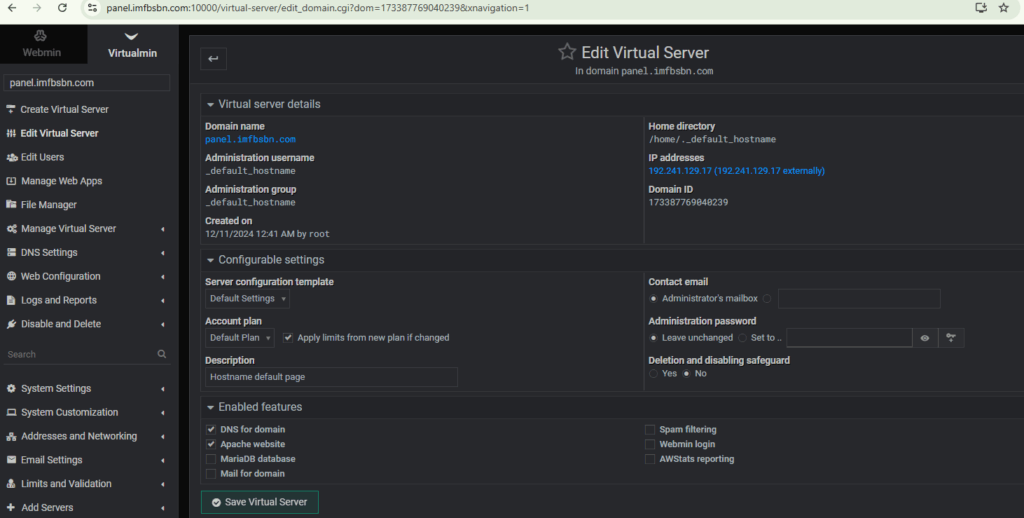Open the Account plan dropdown

tap(240, 338)
